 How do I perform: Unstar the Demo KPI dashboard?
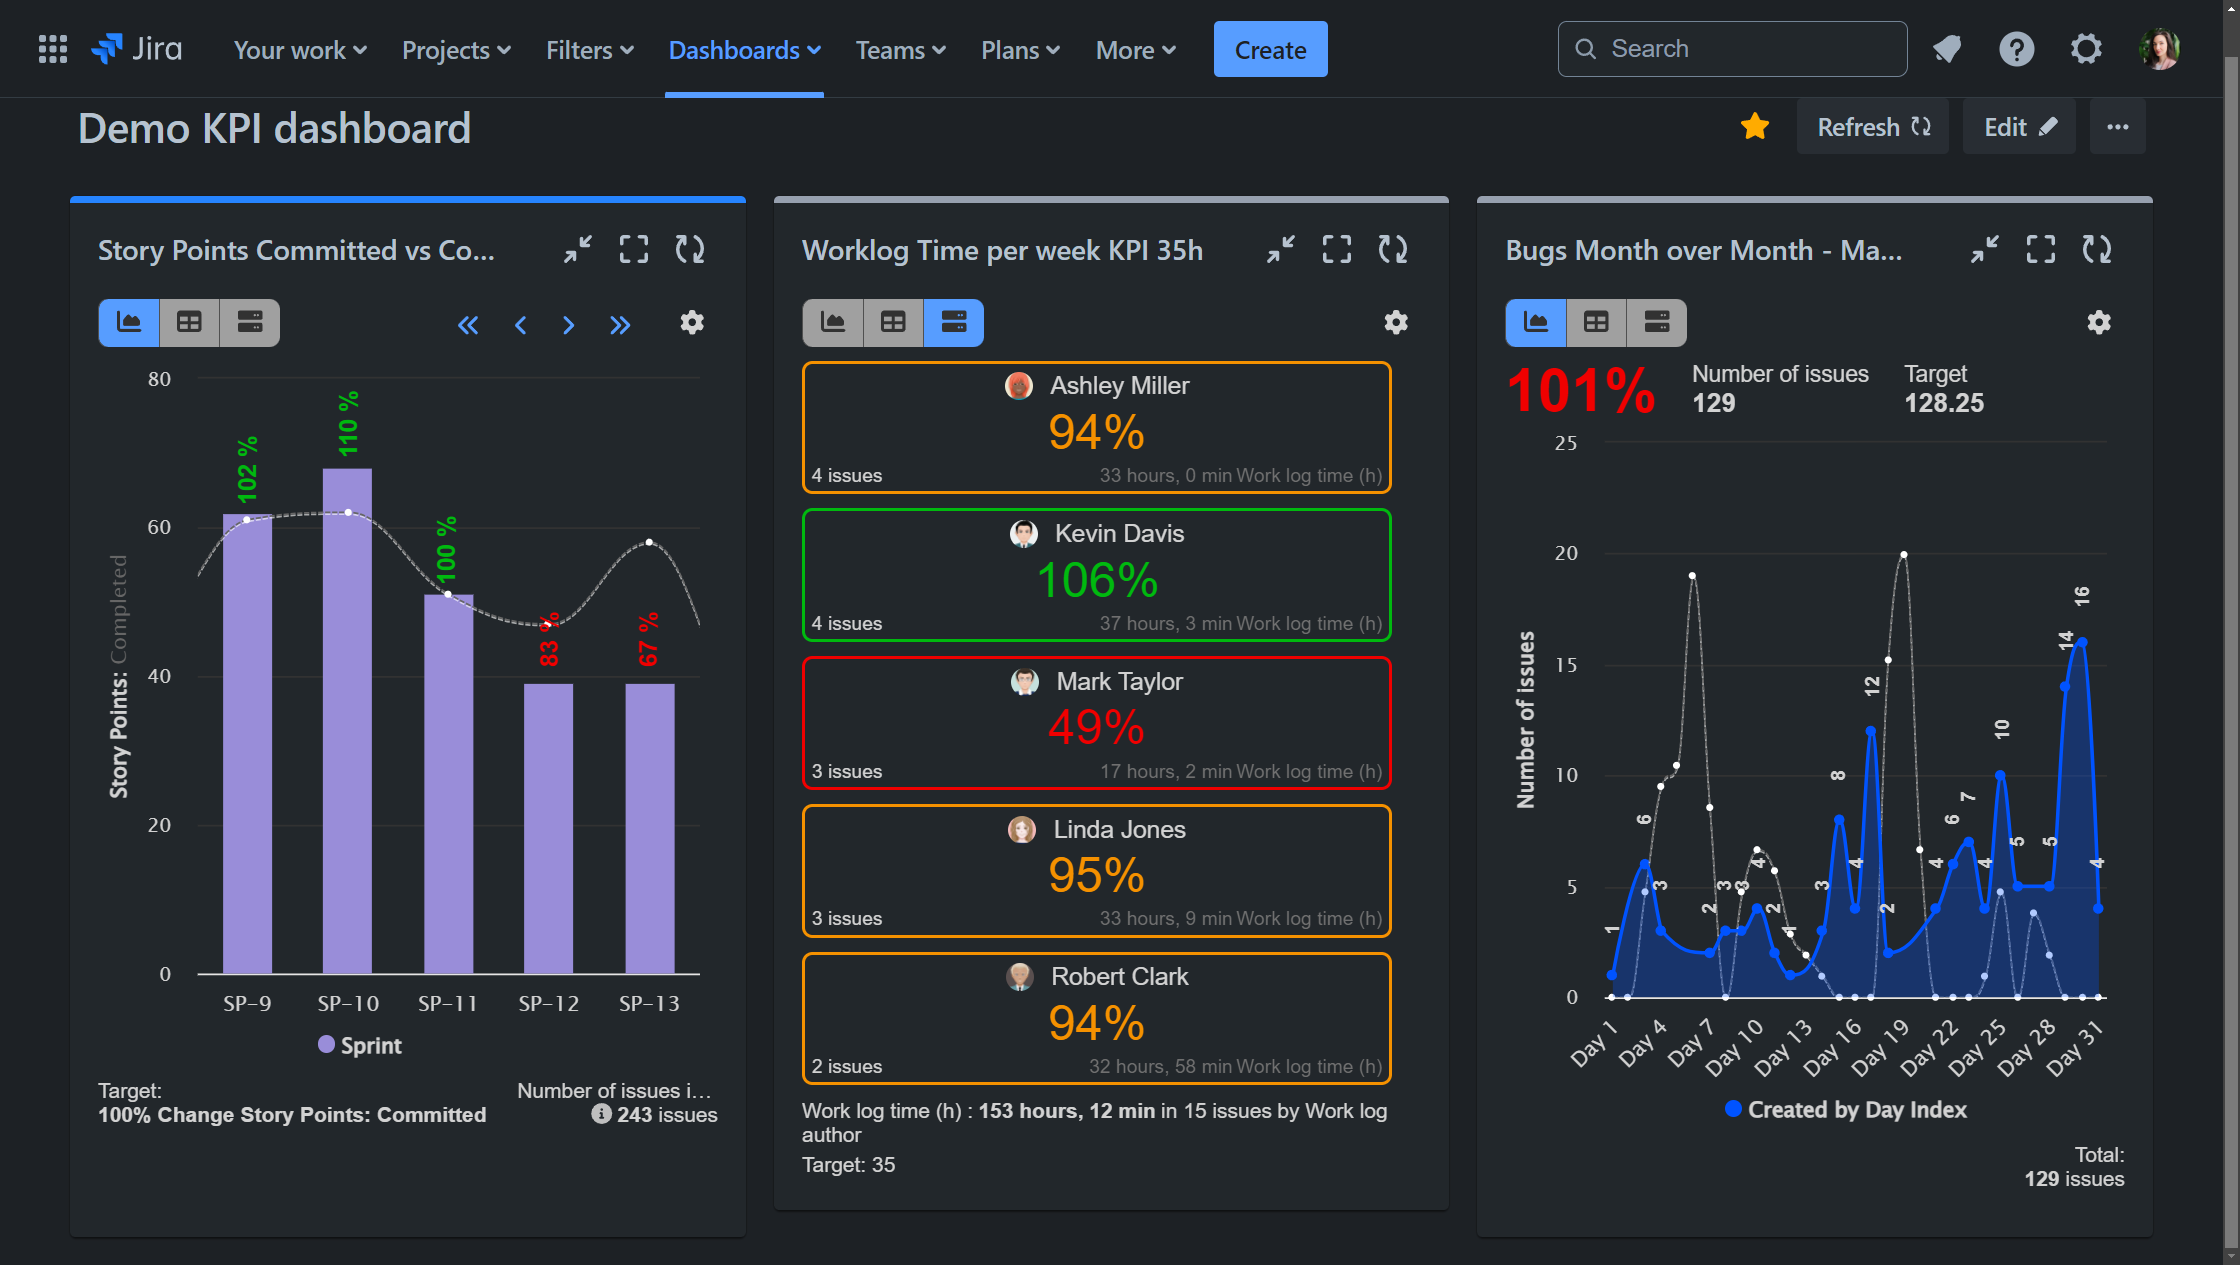tap(1755, 126)
